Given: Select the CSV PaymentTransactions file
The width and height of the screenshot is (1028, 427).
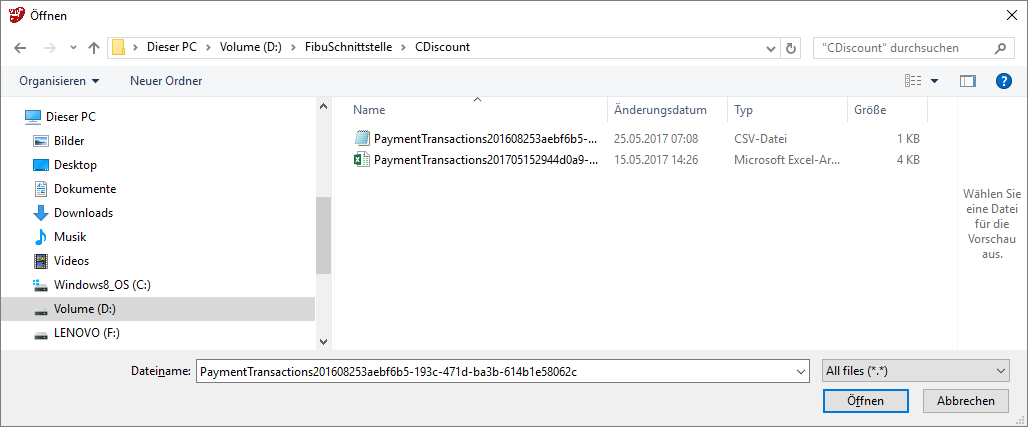Looking at the screenshot, I should pos(485,138).
